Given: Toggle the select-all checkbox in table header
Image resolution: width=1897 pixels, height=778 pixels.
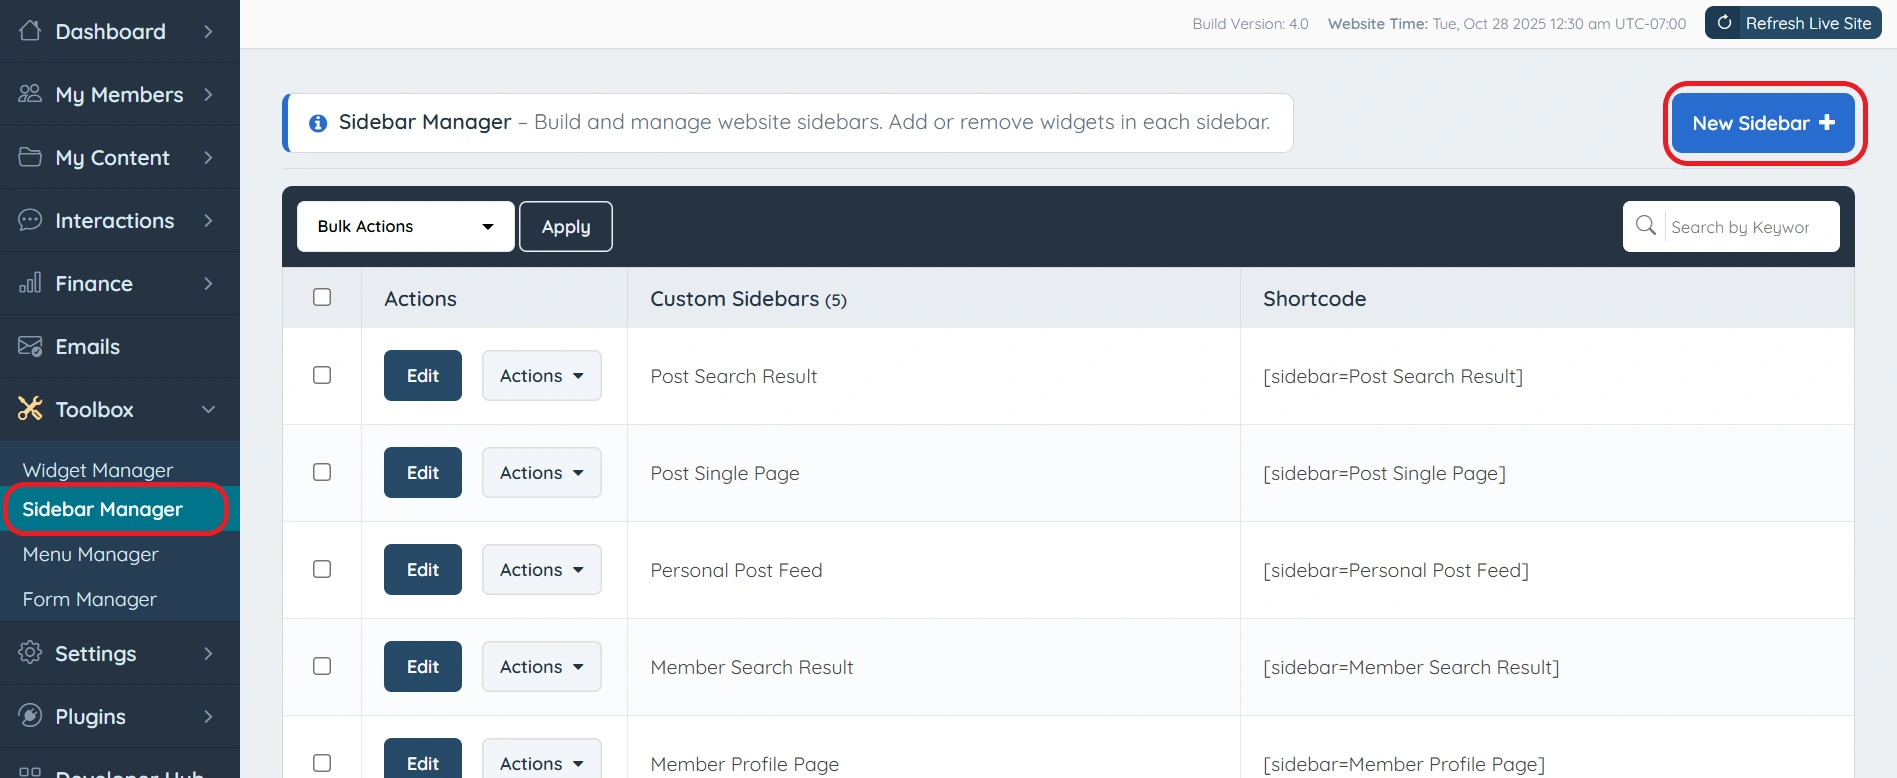Looking at the screenshot, I should (x=322, y=297).
